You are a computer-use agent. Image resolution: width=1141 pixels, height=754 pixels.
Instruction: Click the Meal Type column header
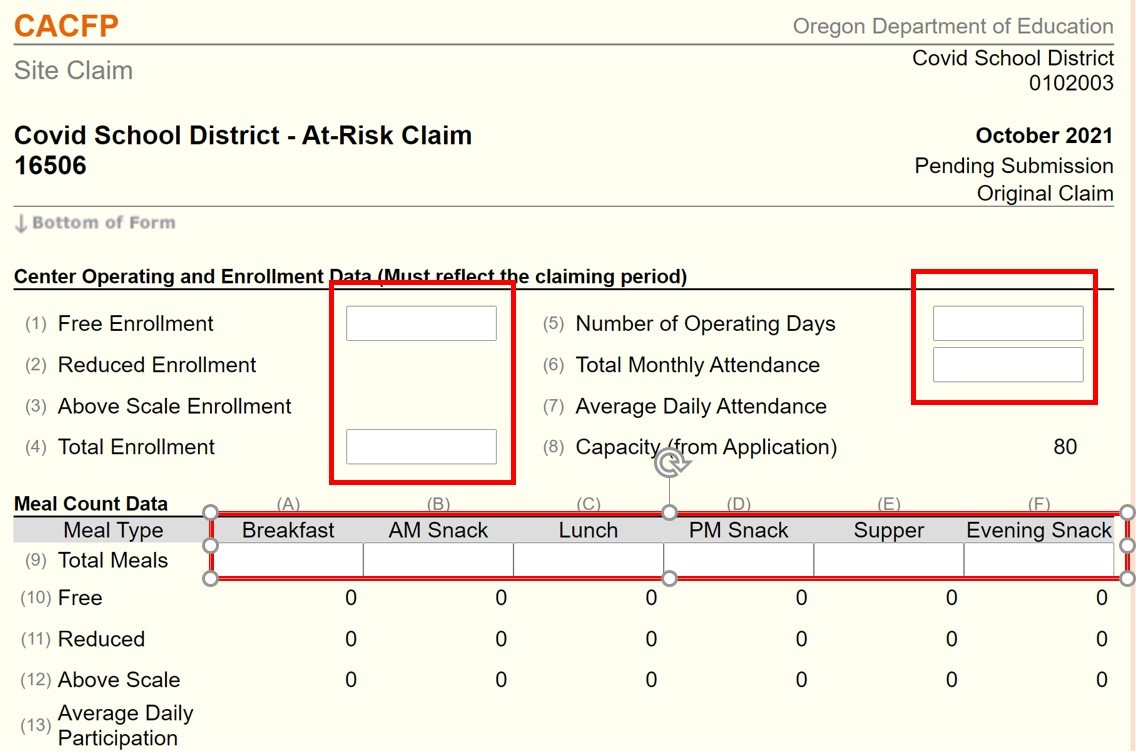pos(115,530)
